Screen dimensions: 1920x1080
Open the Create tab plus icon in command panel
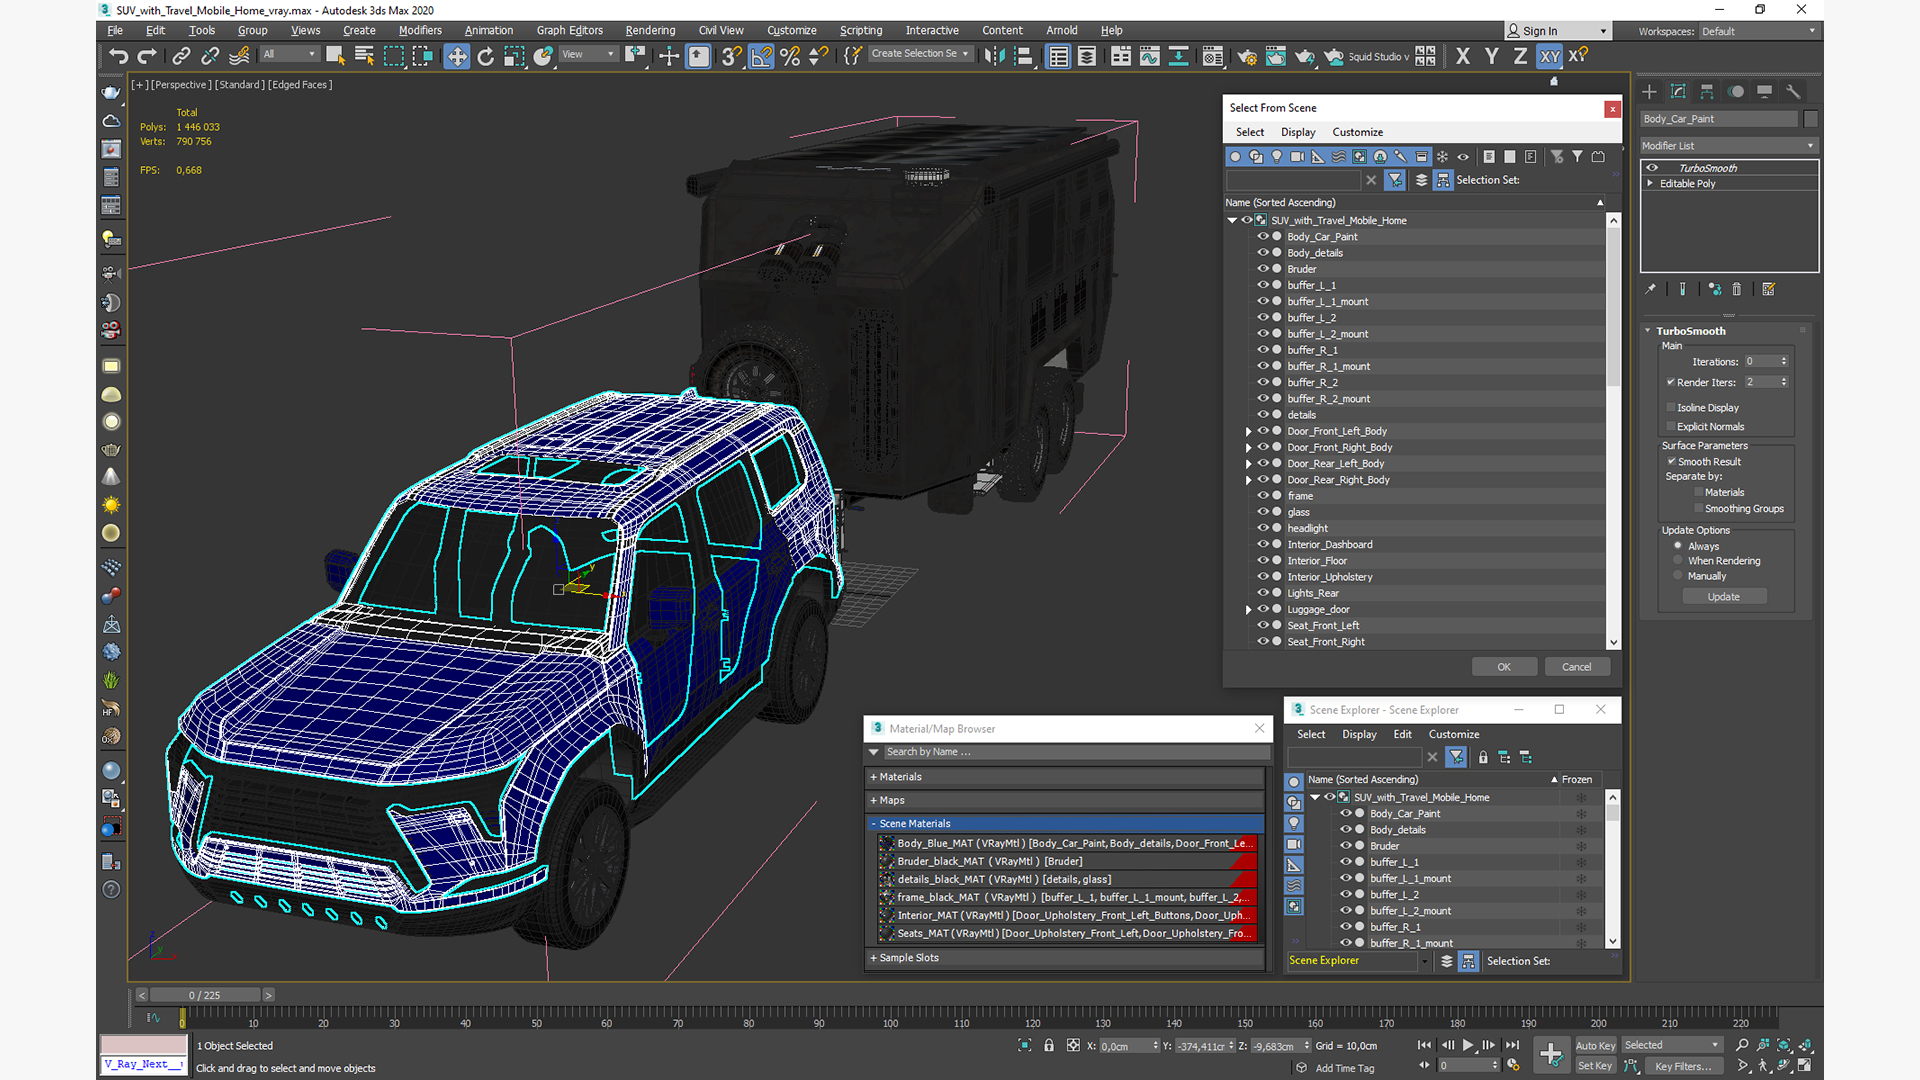(1650, 91)
